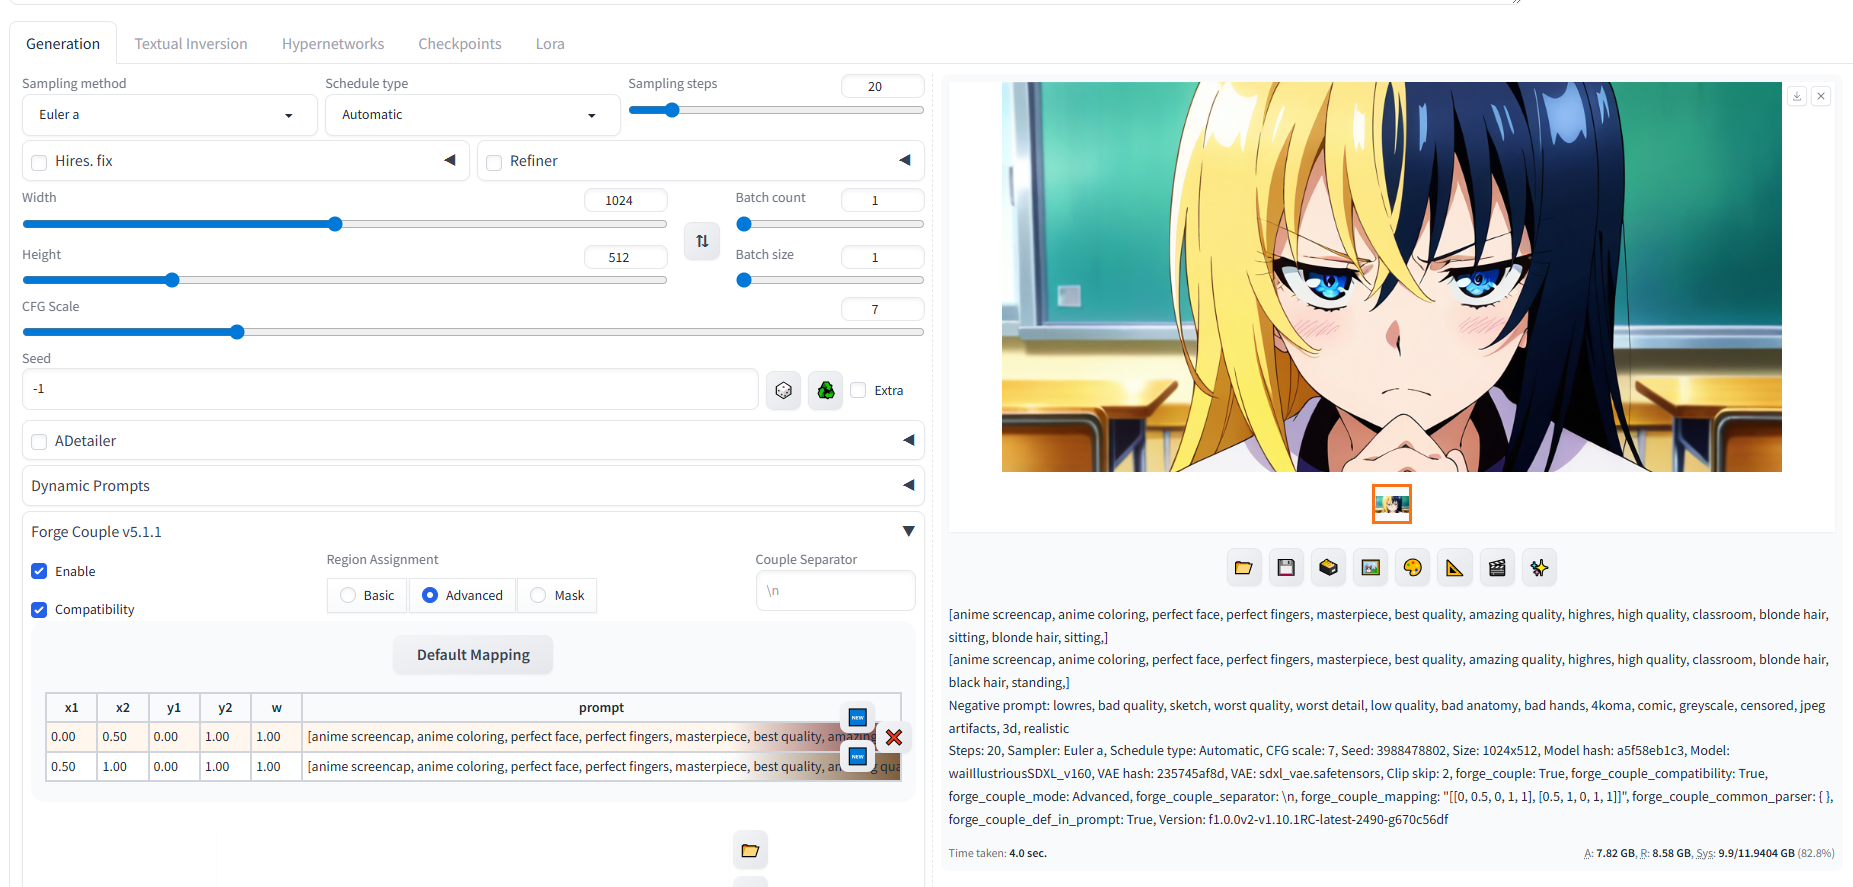This screenshot has height=887, width=1853.
Task: Tick the Extra seed checkbox
Action: tap(858, 390)
